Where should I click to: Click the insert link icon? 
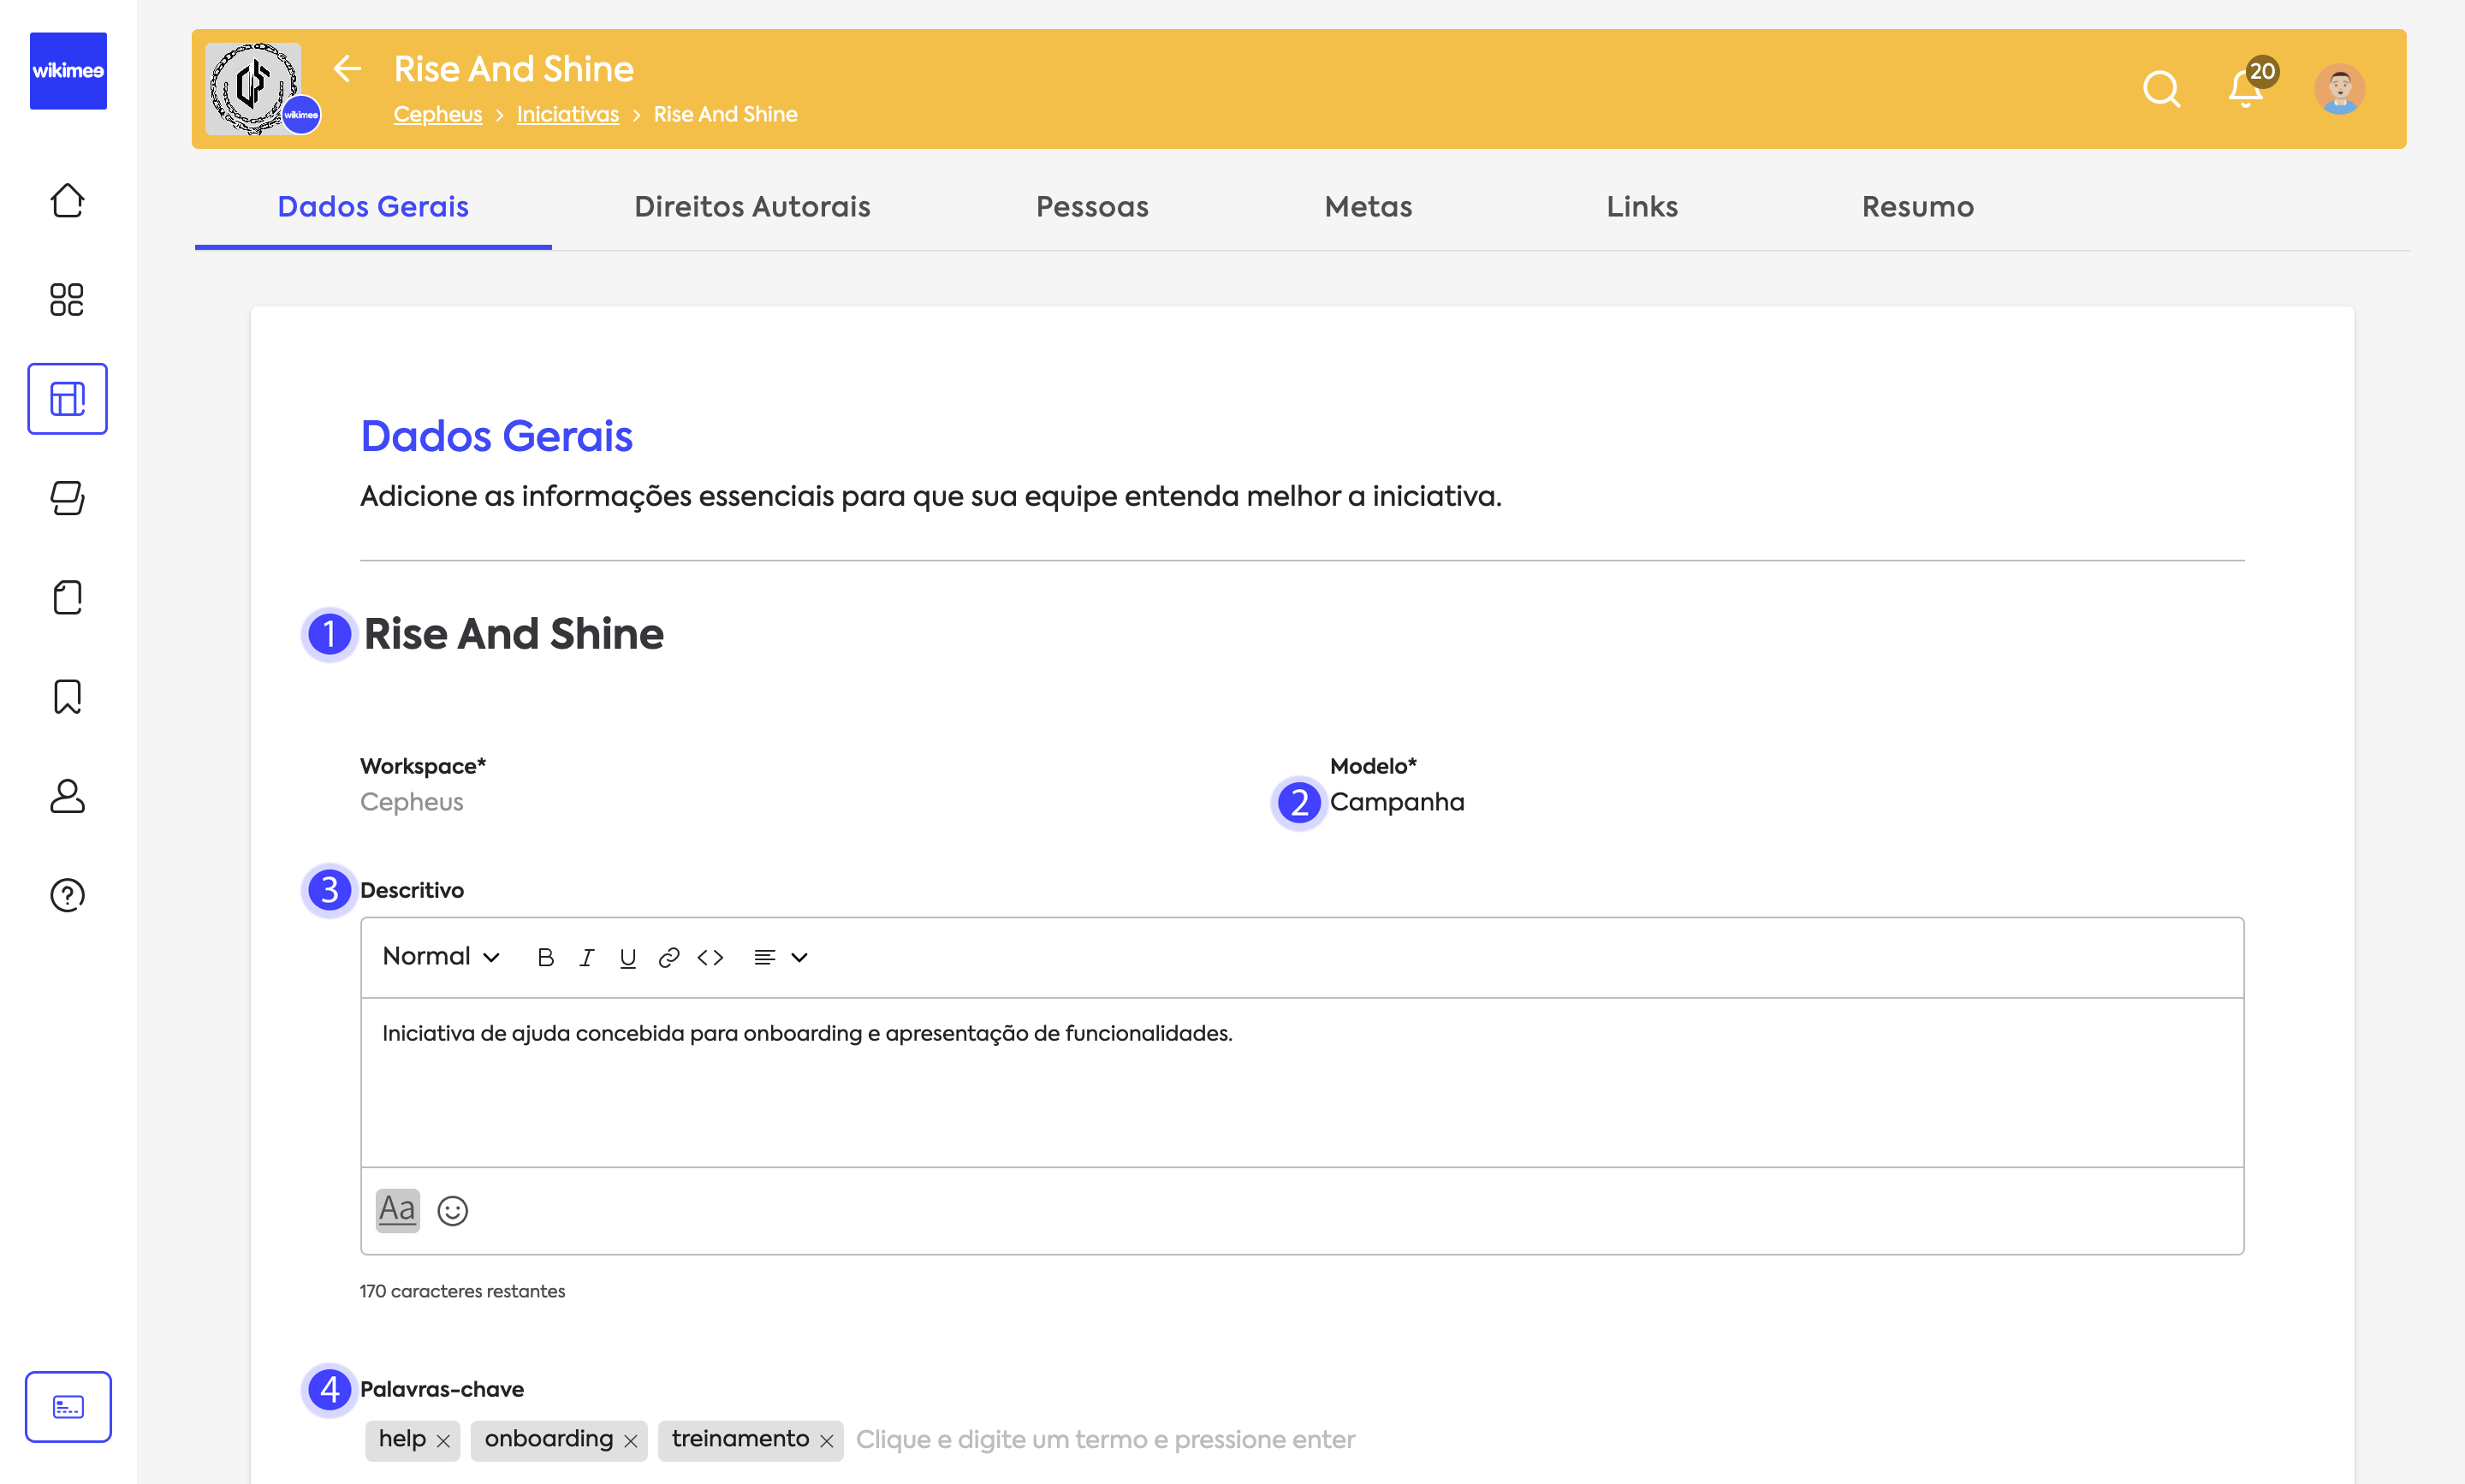pos(669,957)
